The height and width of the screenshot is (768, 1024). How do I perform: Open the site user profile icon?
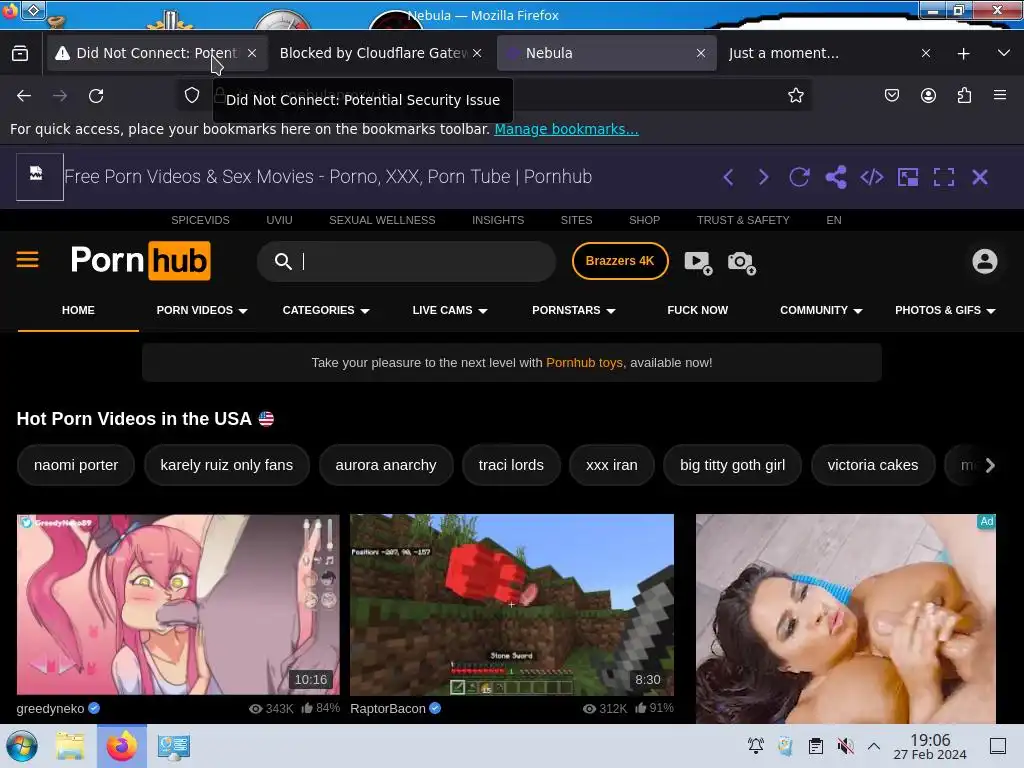pyautogui.click(x=985, y=261)
